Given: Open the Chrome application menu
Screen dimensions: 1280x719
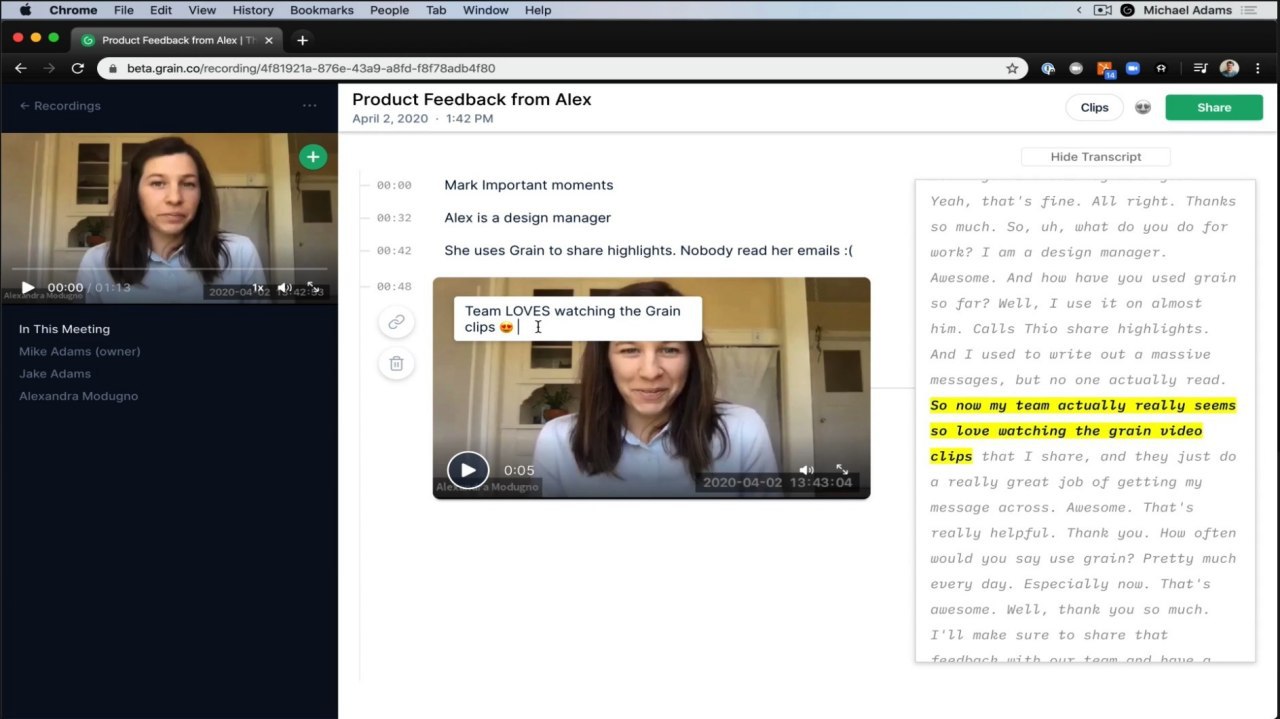Looking at the screenshot, I should point(73,10).
